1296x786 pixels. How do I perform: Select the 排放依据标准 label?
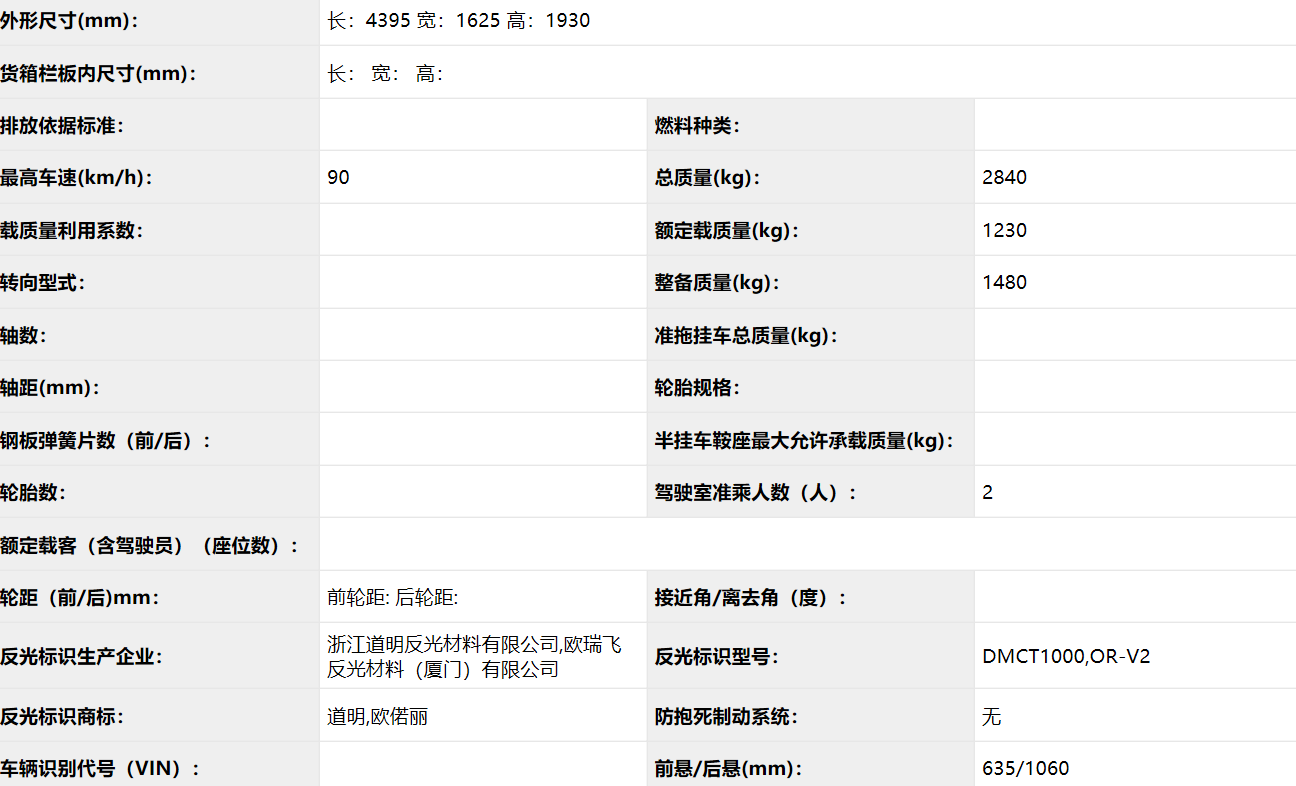click(62, 126)
